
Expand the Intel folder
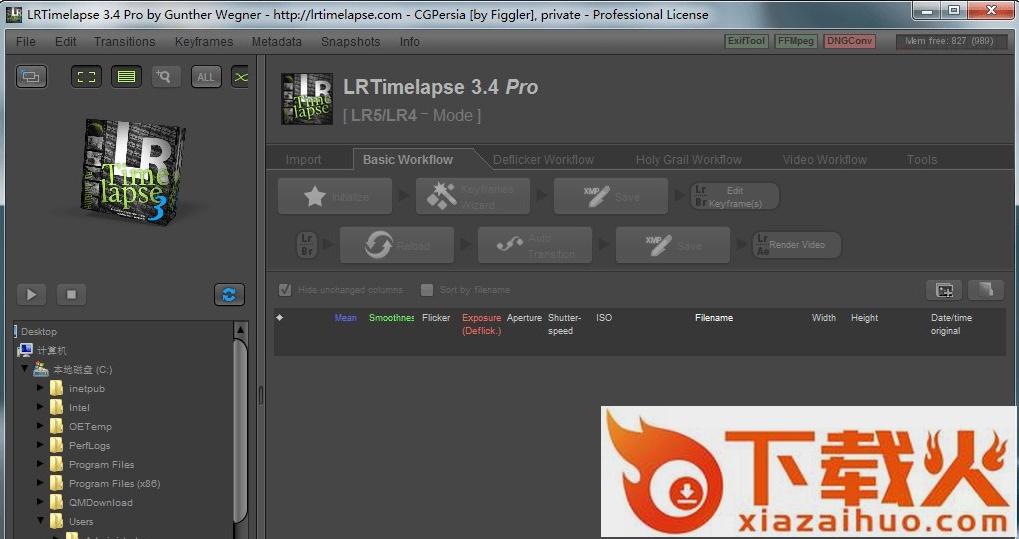pos(40,406)
